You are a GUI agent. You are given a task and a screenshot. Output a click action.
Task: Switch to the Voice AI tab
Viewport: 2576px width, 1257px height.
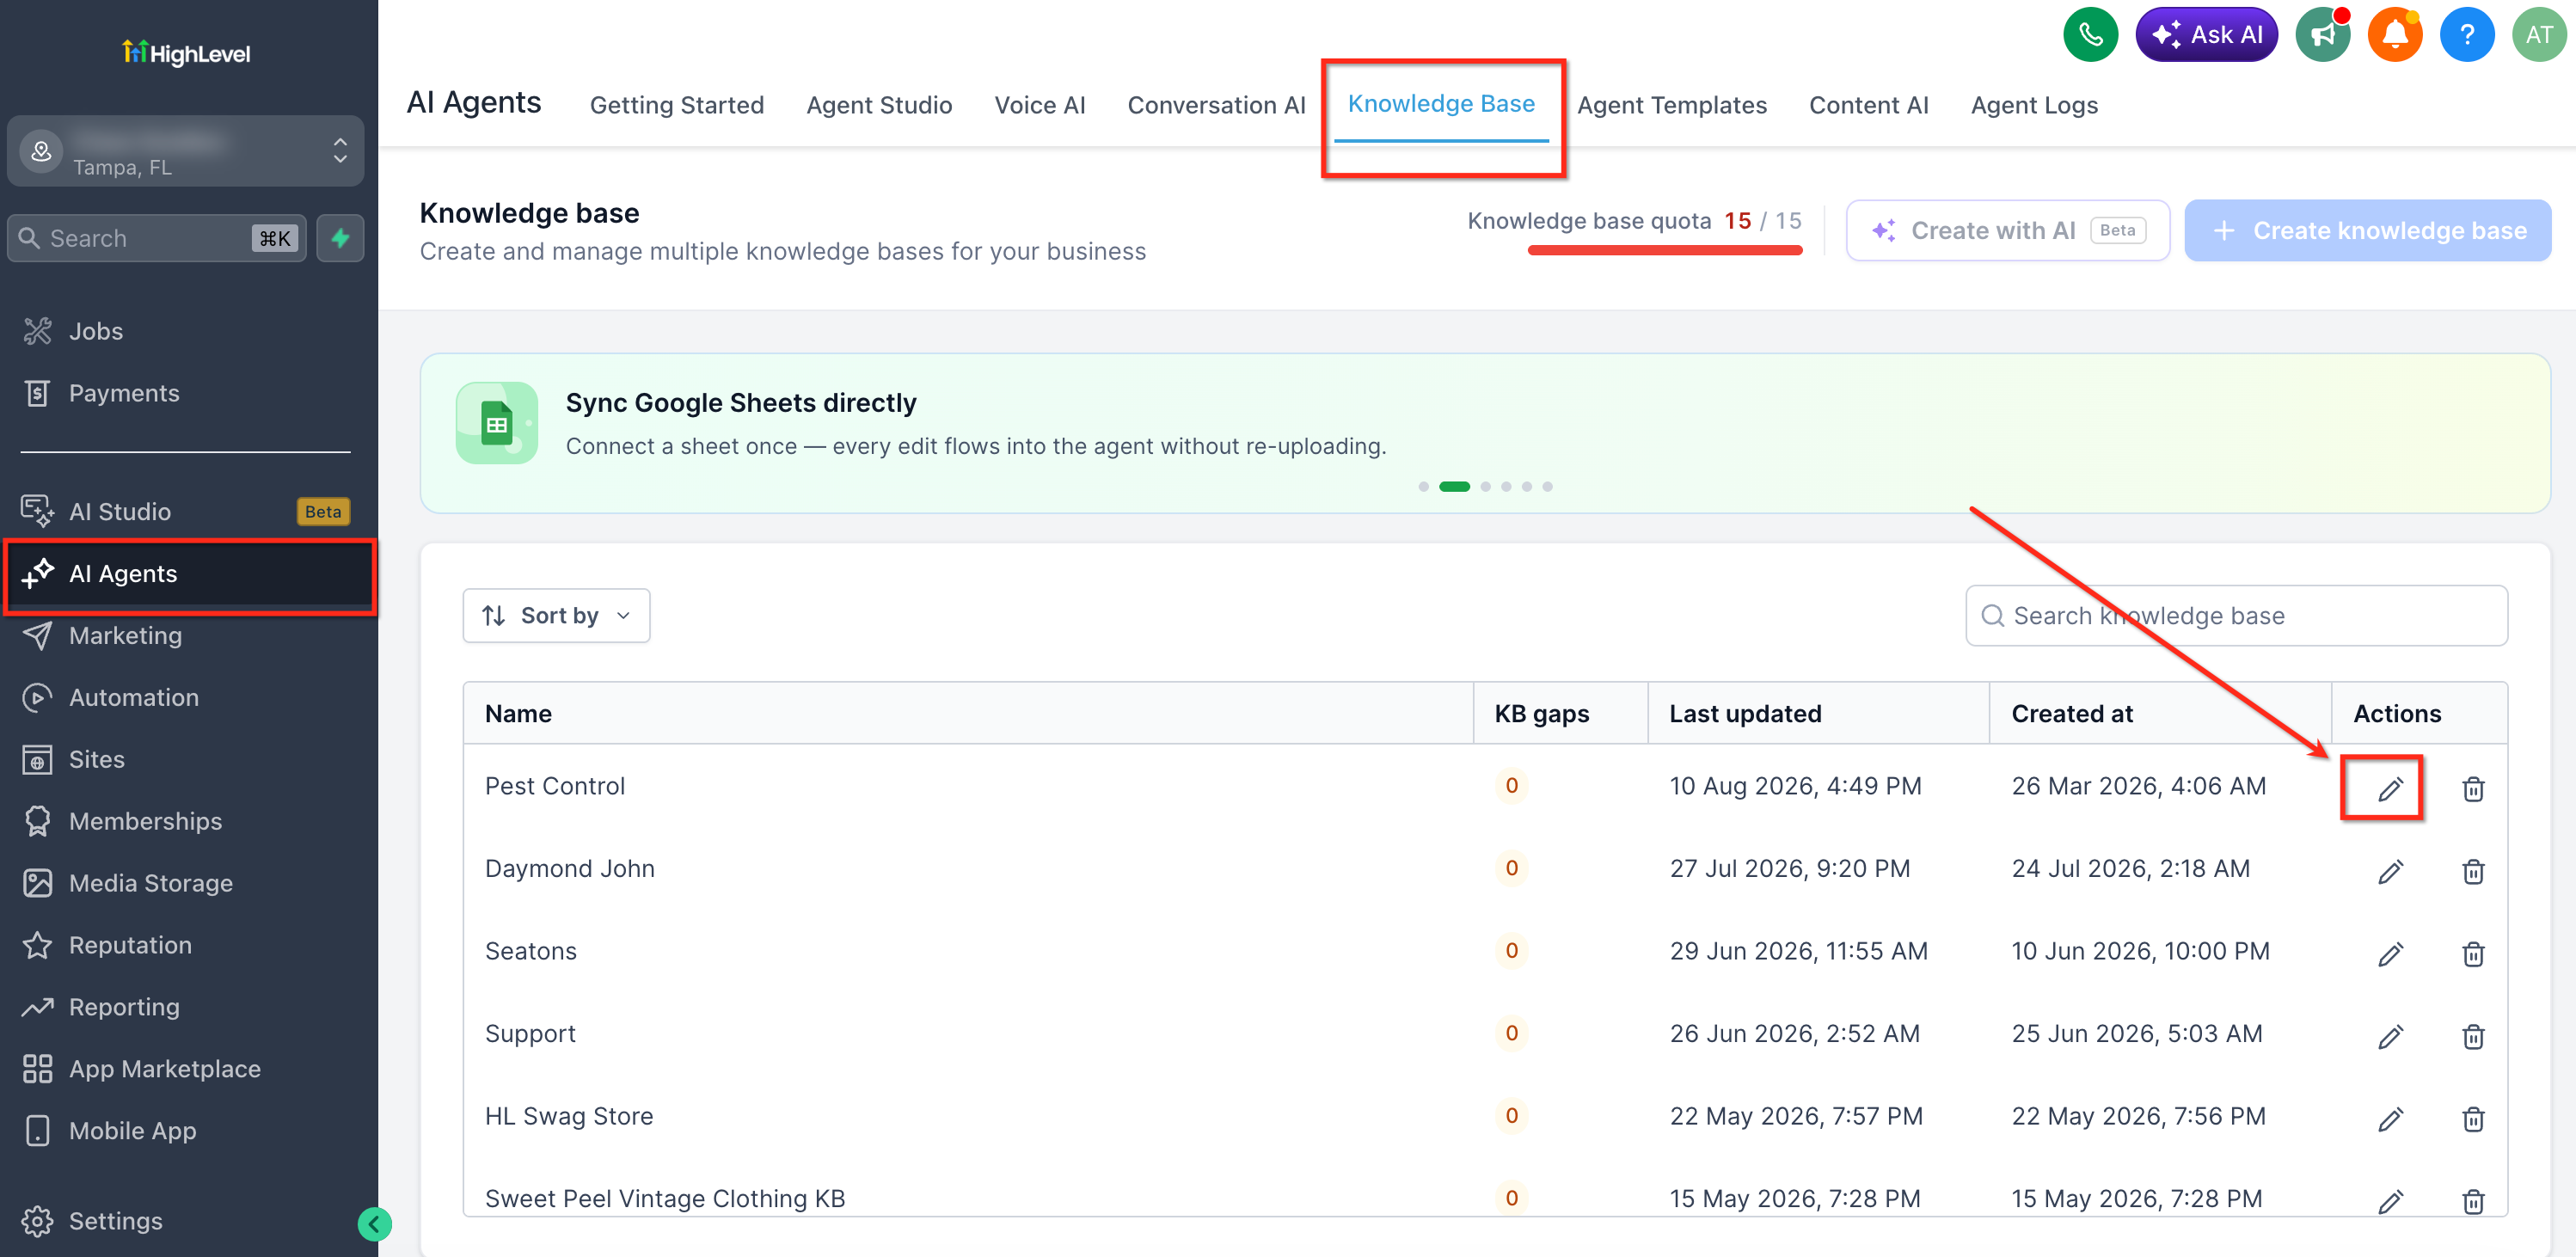click(x=1040, y=105)
